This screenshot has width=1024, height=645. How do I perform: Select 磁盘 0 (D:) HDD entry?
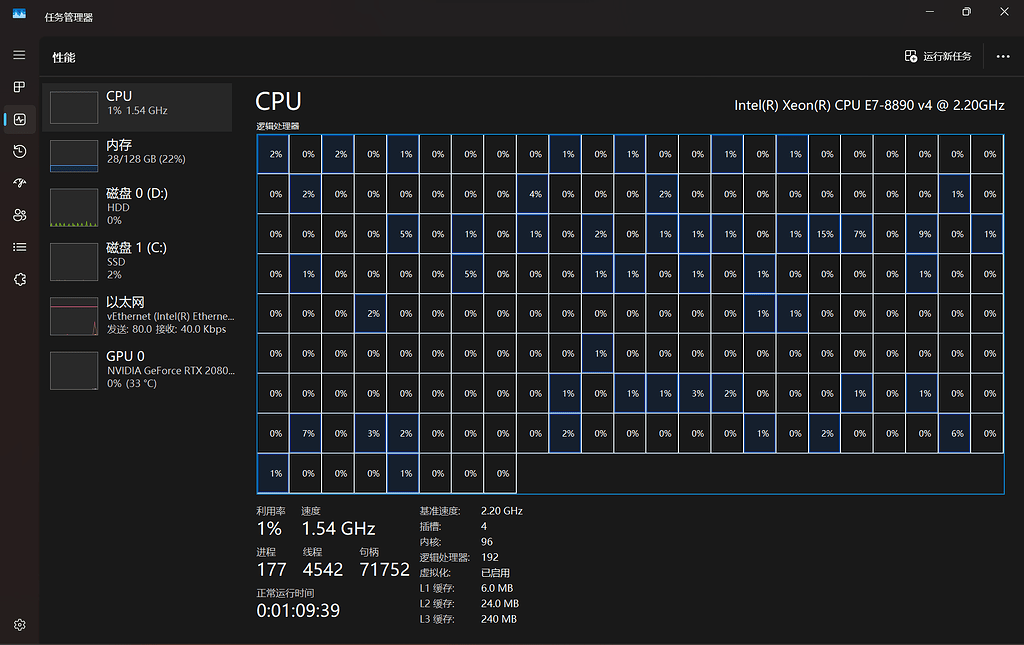click(137, 207)
